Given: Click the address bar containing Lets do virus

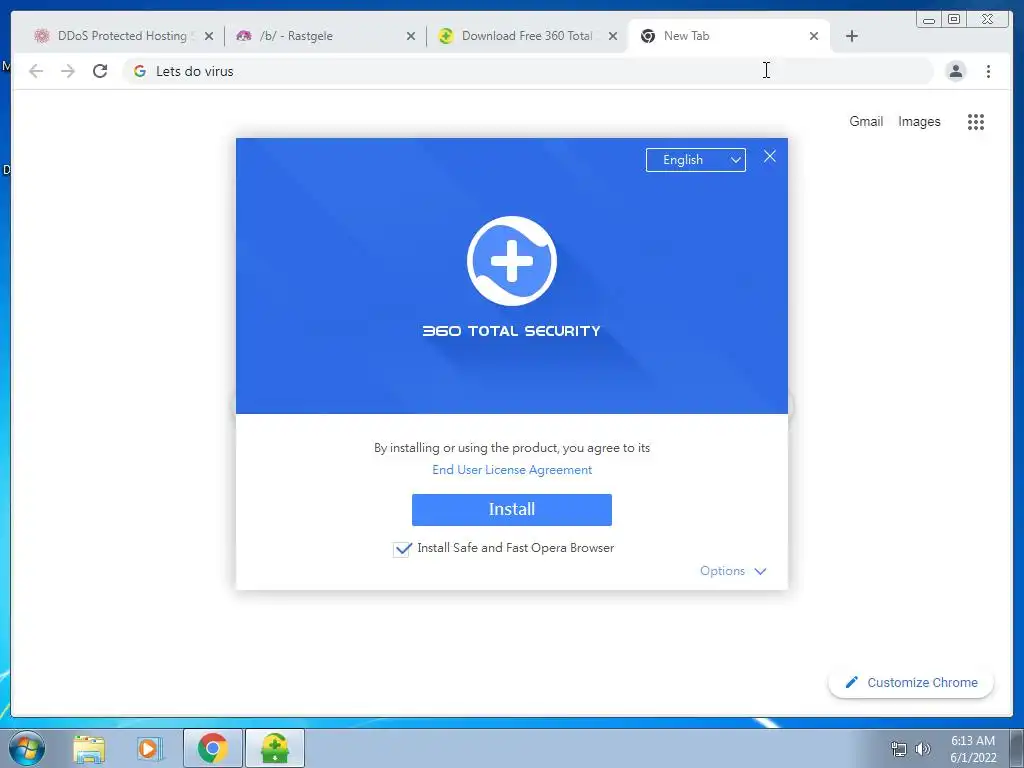Looking at the screenshot, I should (528, 71).
